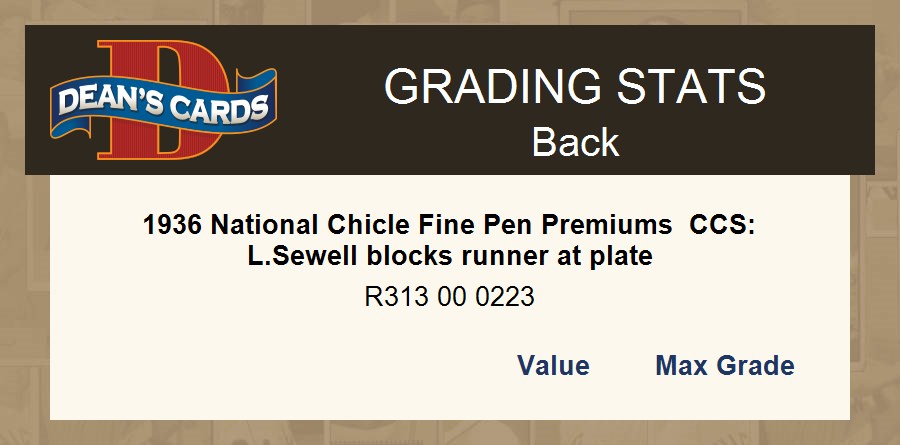Sort by the Max Grade column header
Screen dimensions: 900x445
click(x=724, y=366)
